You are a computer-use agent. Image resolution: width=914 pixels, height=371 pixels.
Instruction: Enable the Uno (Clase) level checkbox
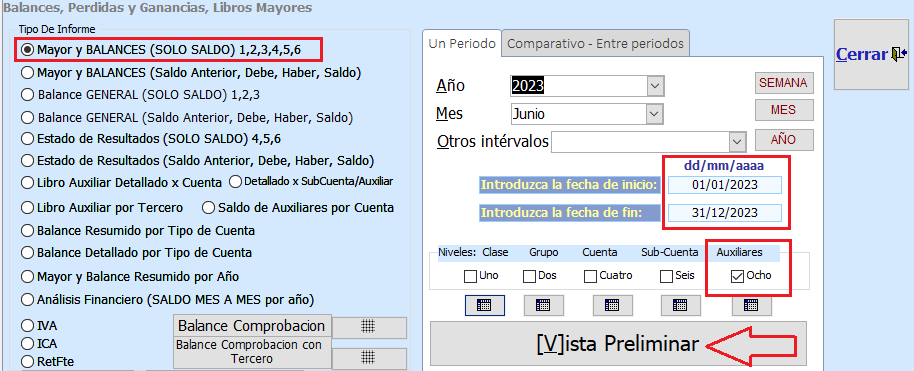click(x=470, y=276)
